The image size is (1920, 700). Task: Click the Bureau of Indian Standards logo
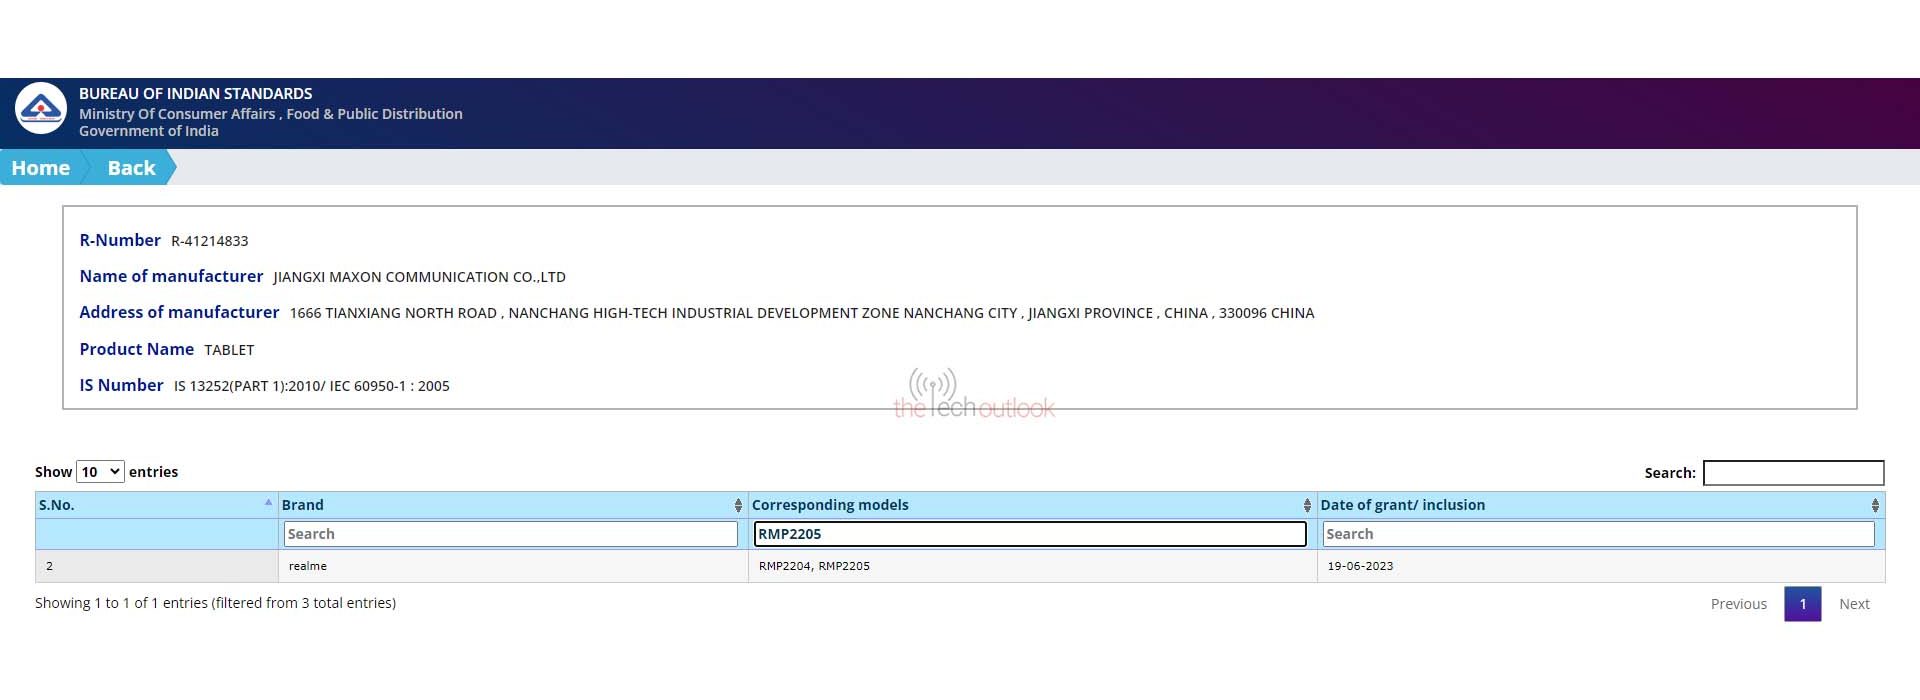[x=41, y=109]
